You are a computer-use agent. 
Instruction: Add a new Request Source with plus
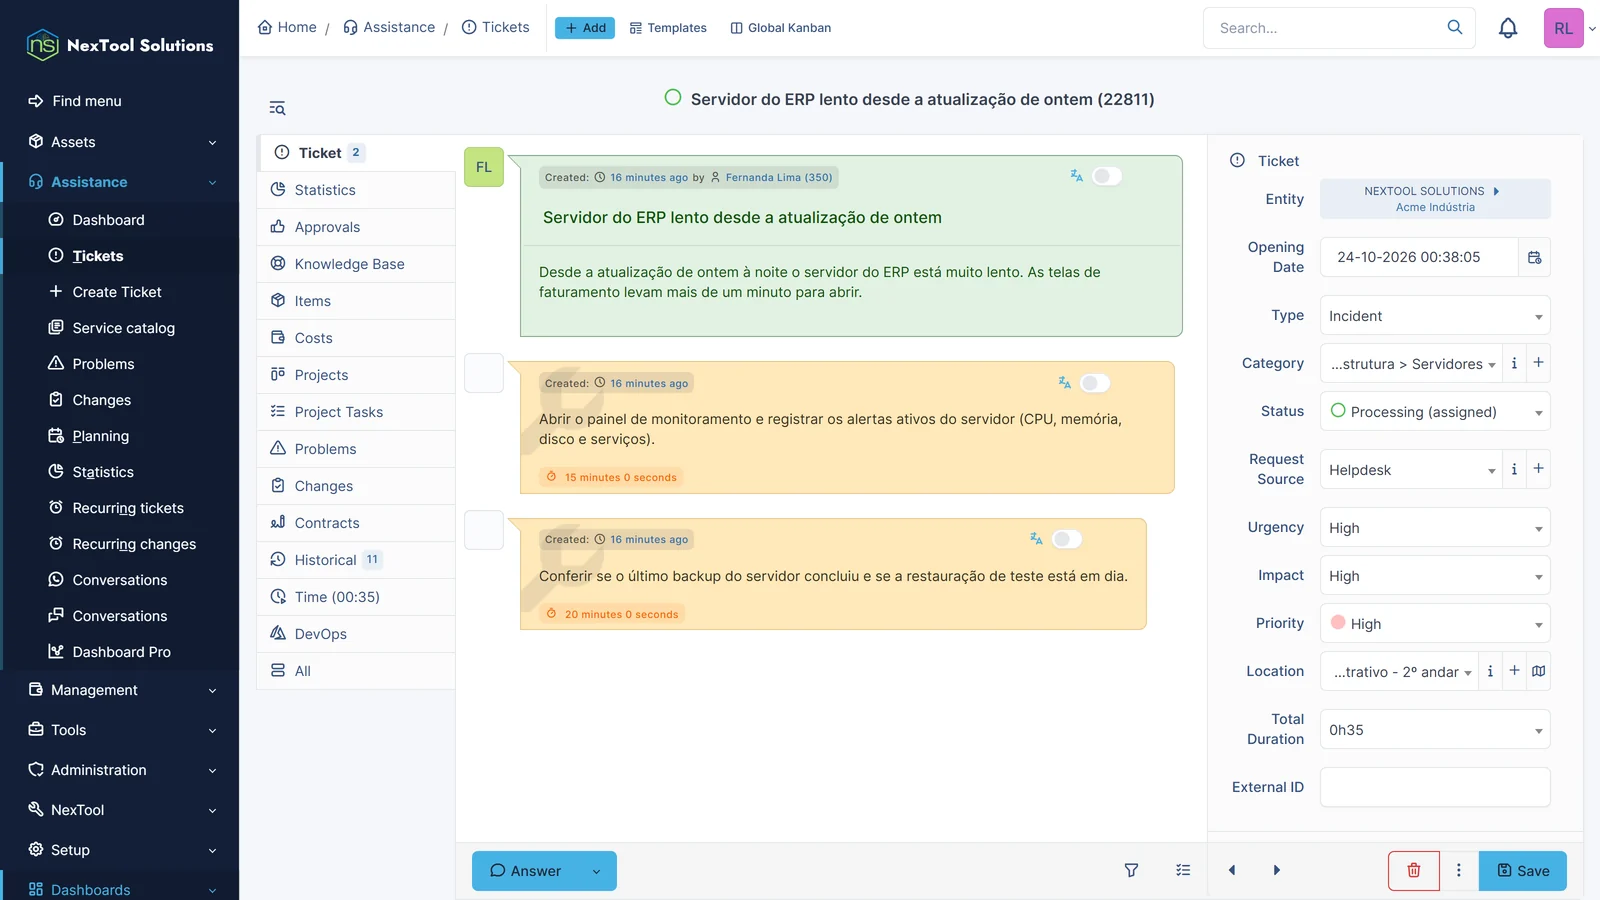tap(1539, 469)
